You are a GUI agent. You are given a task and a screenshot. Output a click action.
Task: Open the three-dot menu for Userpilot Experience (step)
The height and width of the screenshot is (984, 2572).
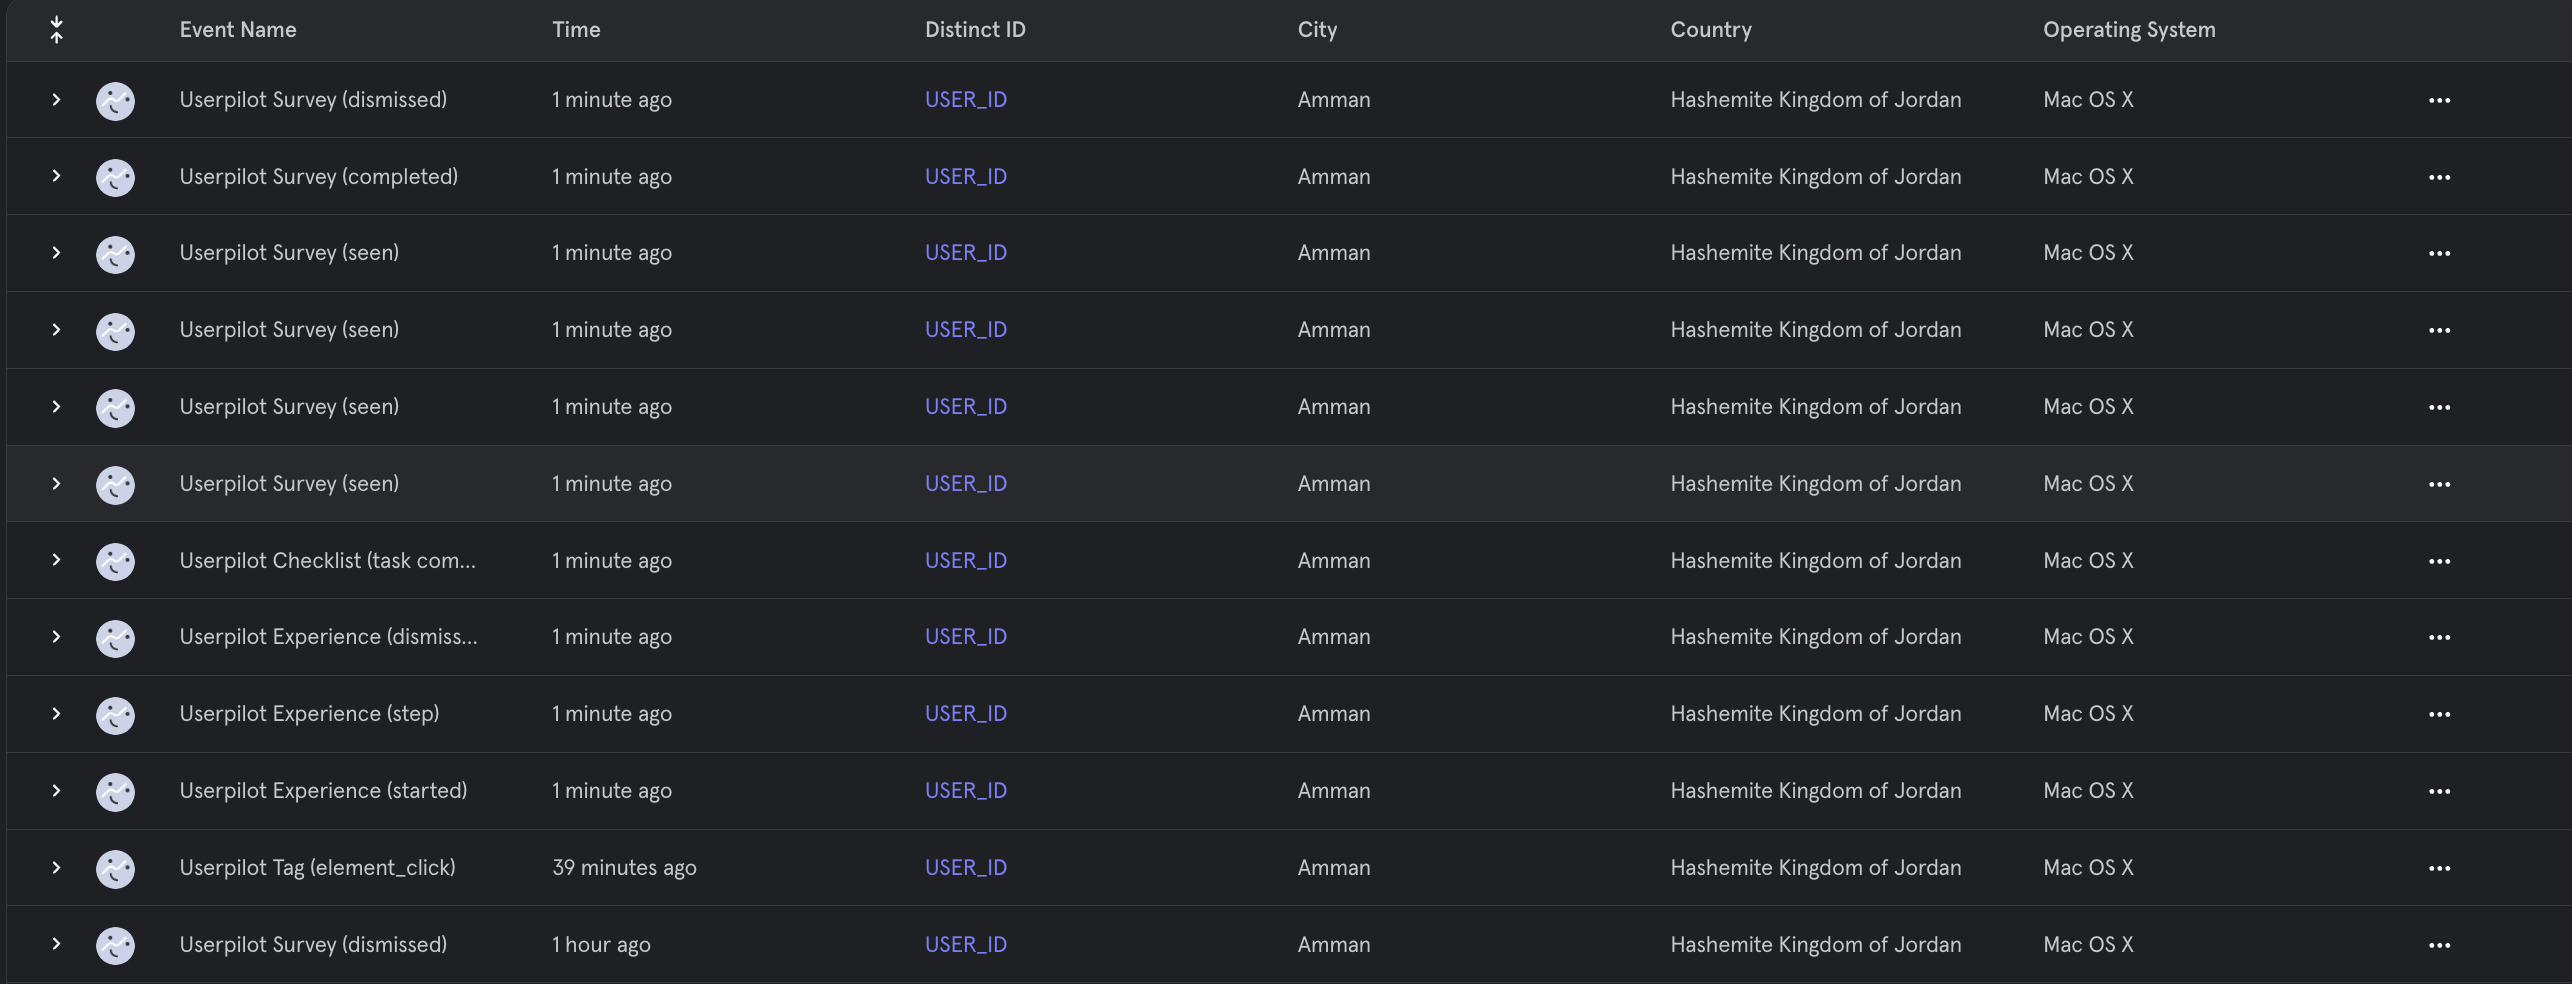coord(2440,714)
